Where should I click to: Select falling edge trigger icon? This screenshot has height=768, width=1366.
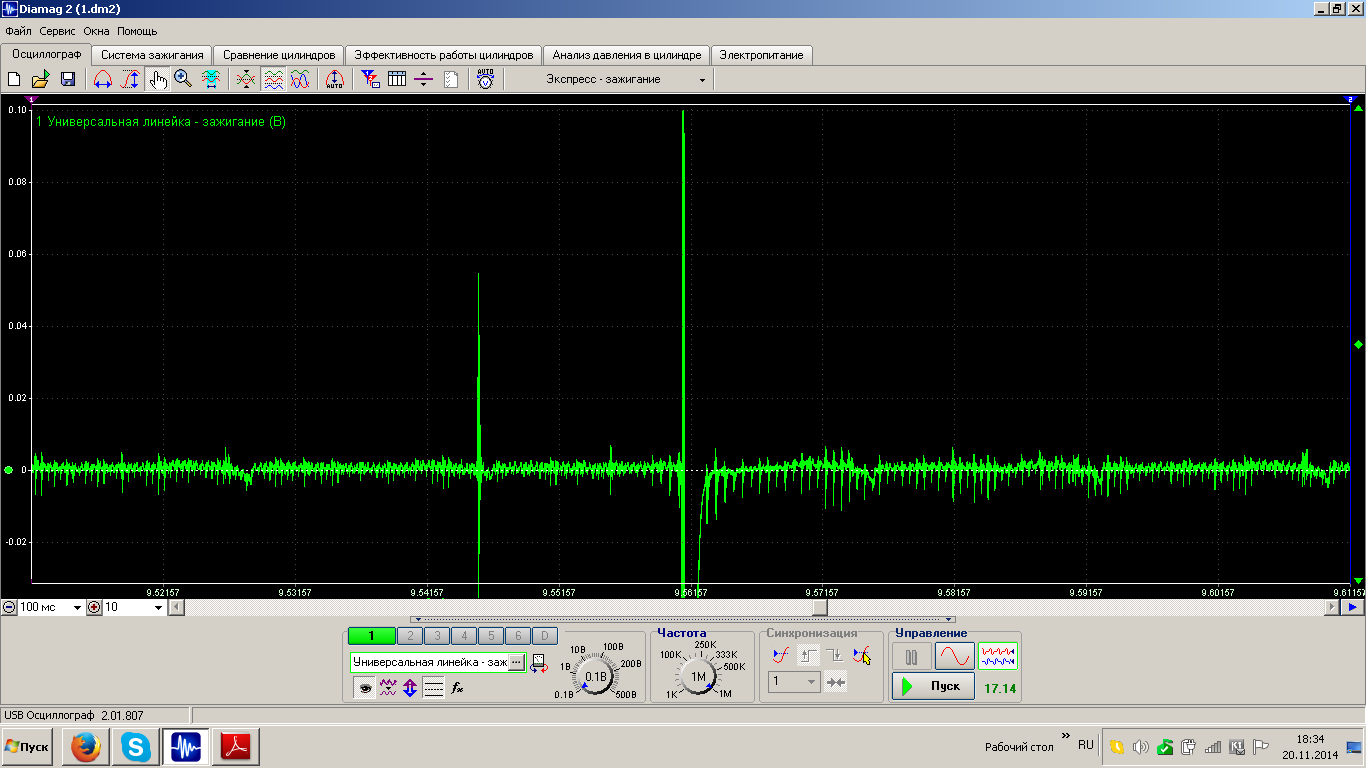click(835, 656)
